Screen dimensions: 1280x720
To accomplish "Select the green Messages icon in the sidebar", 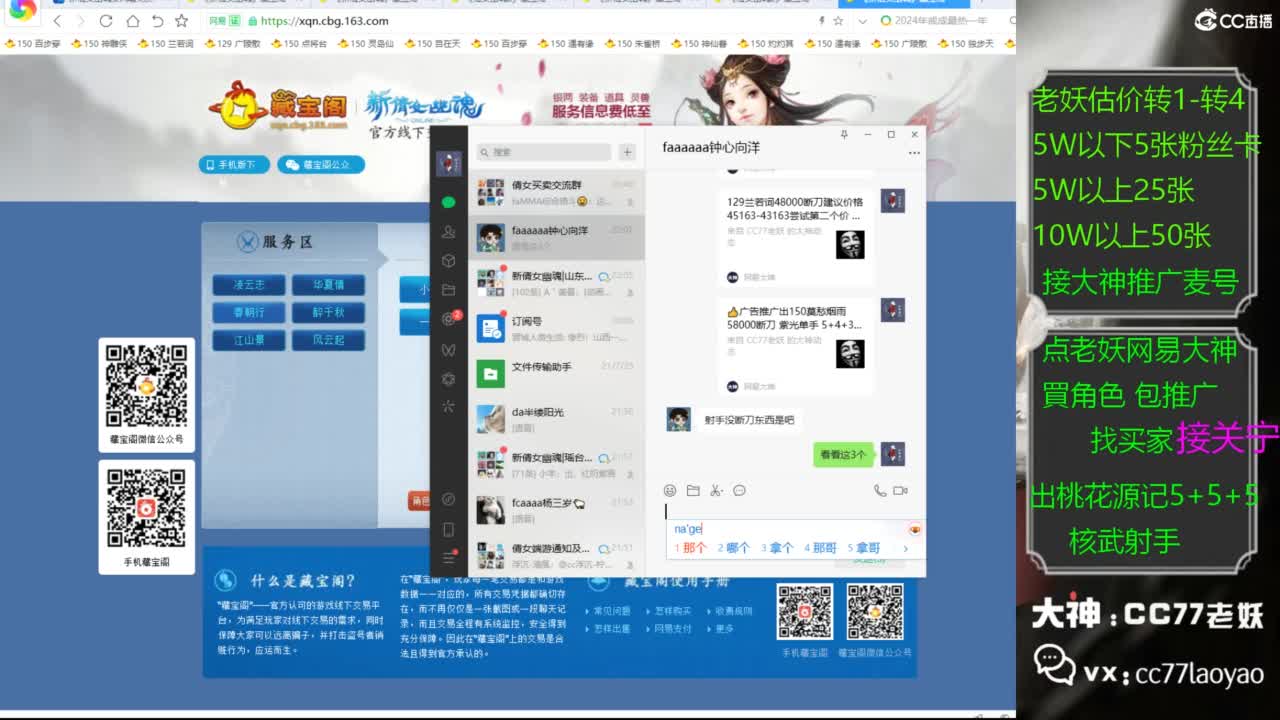I will point(447,200).
